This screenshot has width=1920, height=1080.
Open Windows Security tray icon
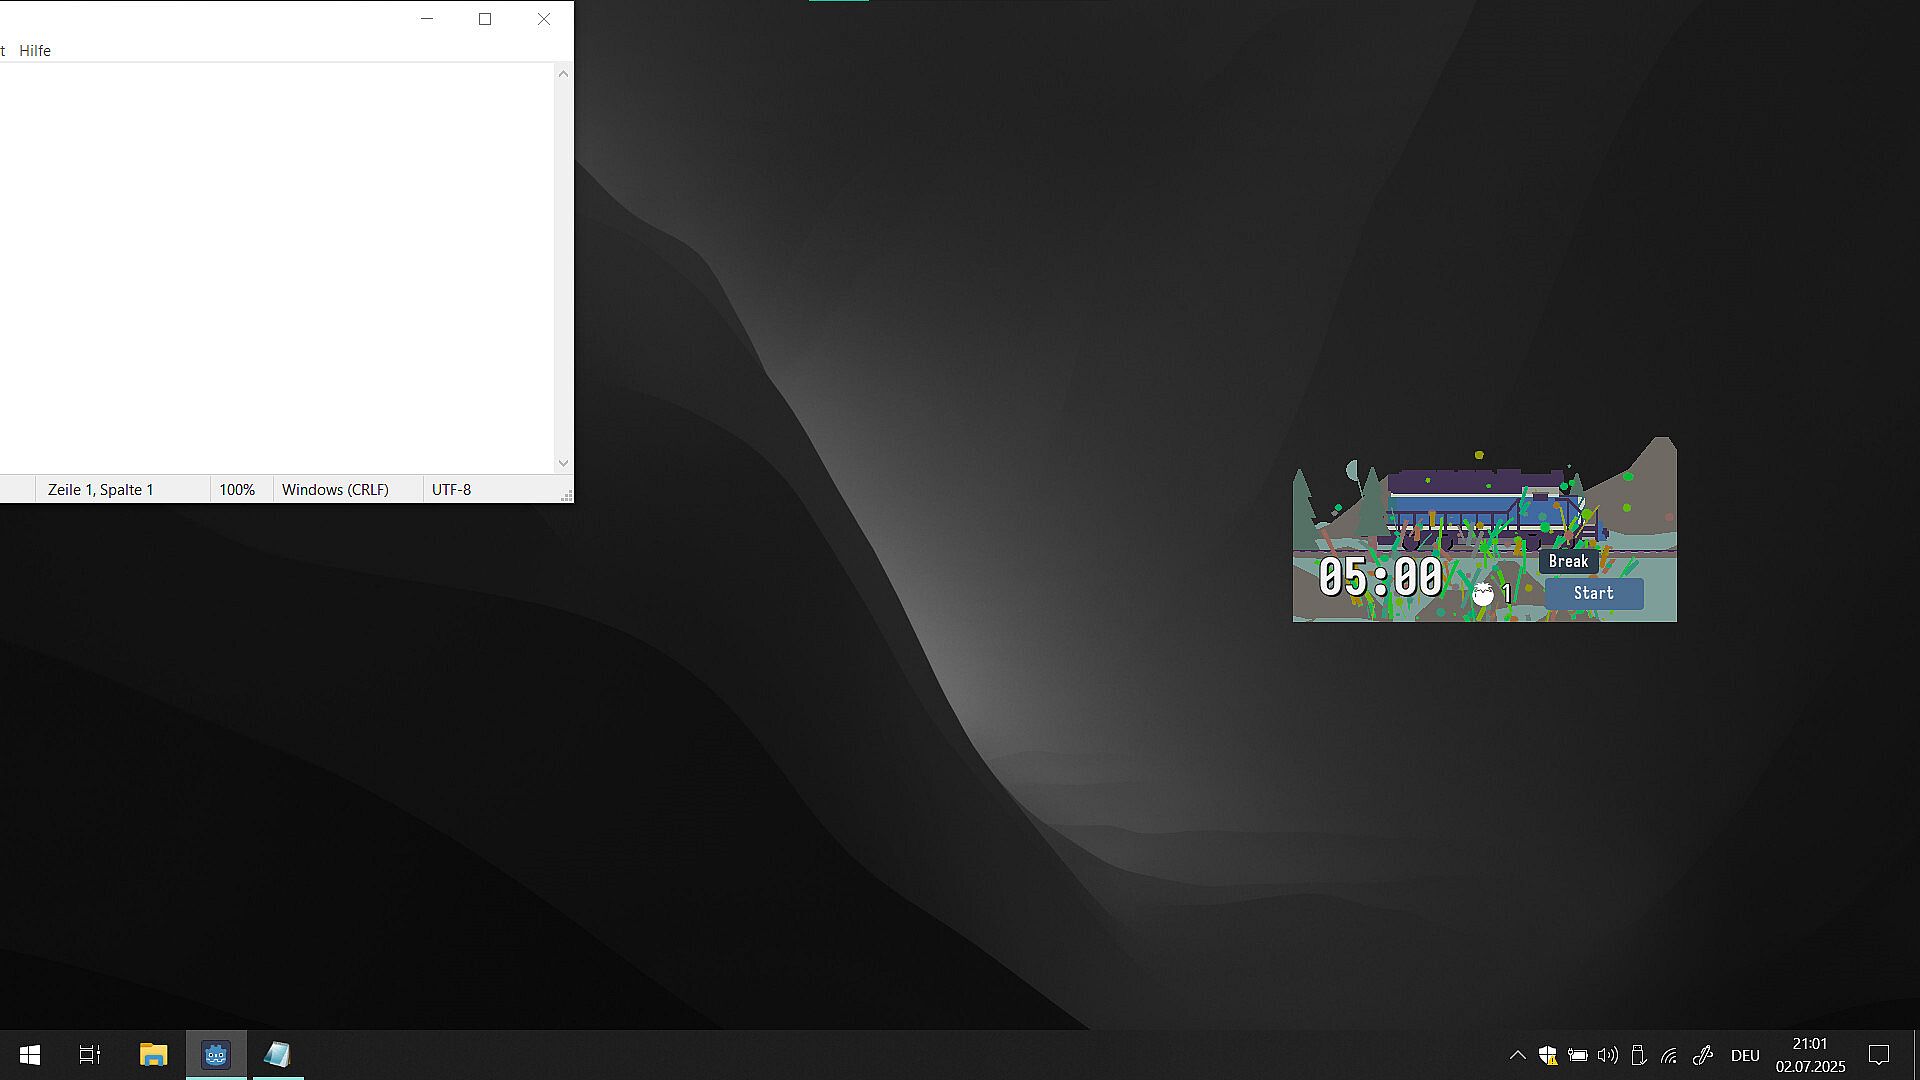(1547, 1055)
